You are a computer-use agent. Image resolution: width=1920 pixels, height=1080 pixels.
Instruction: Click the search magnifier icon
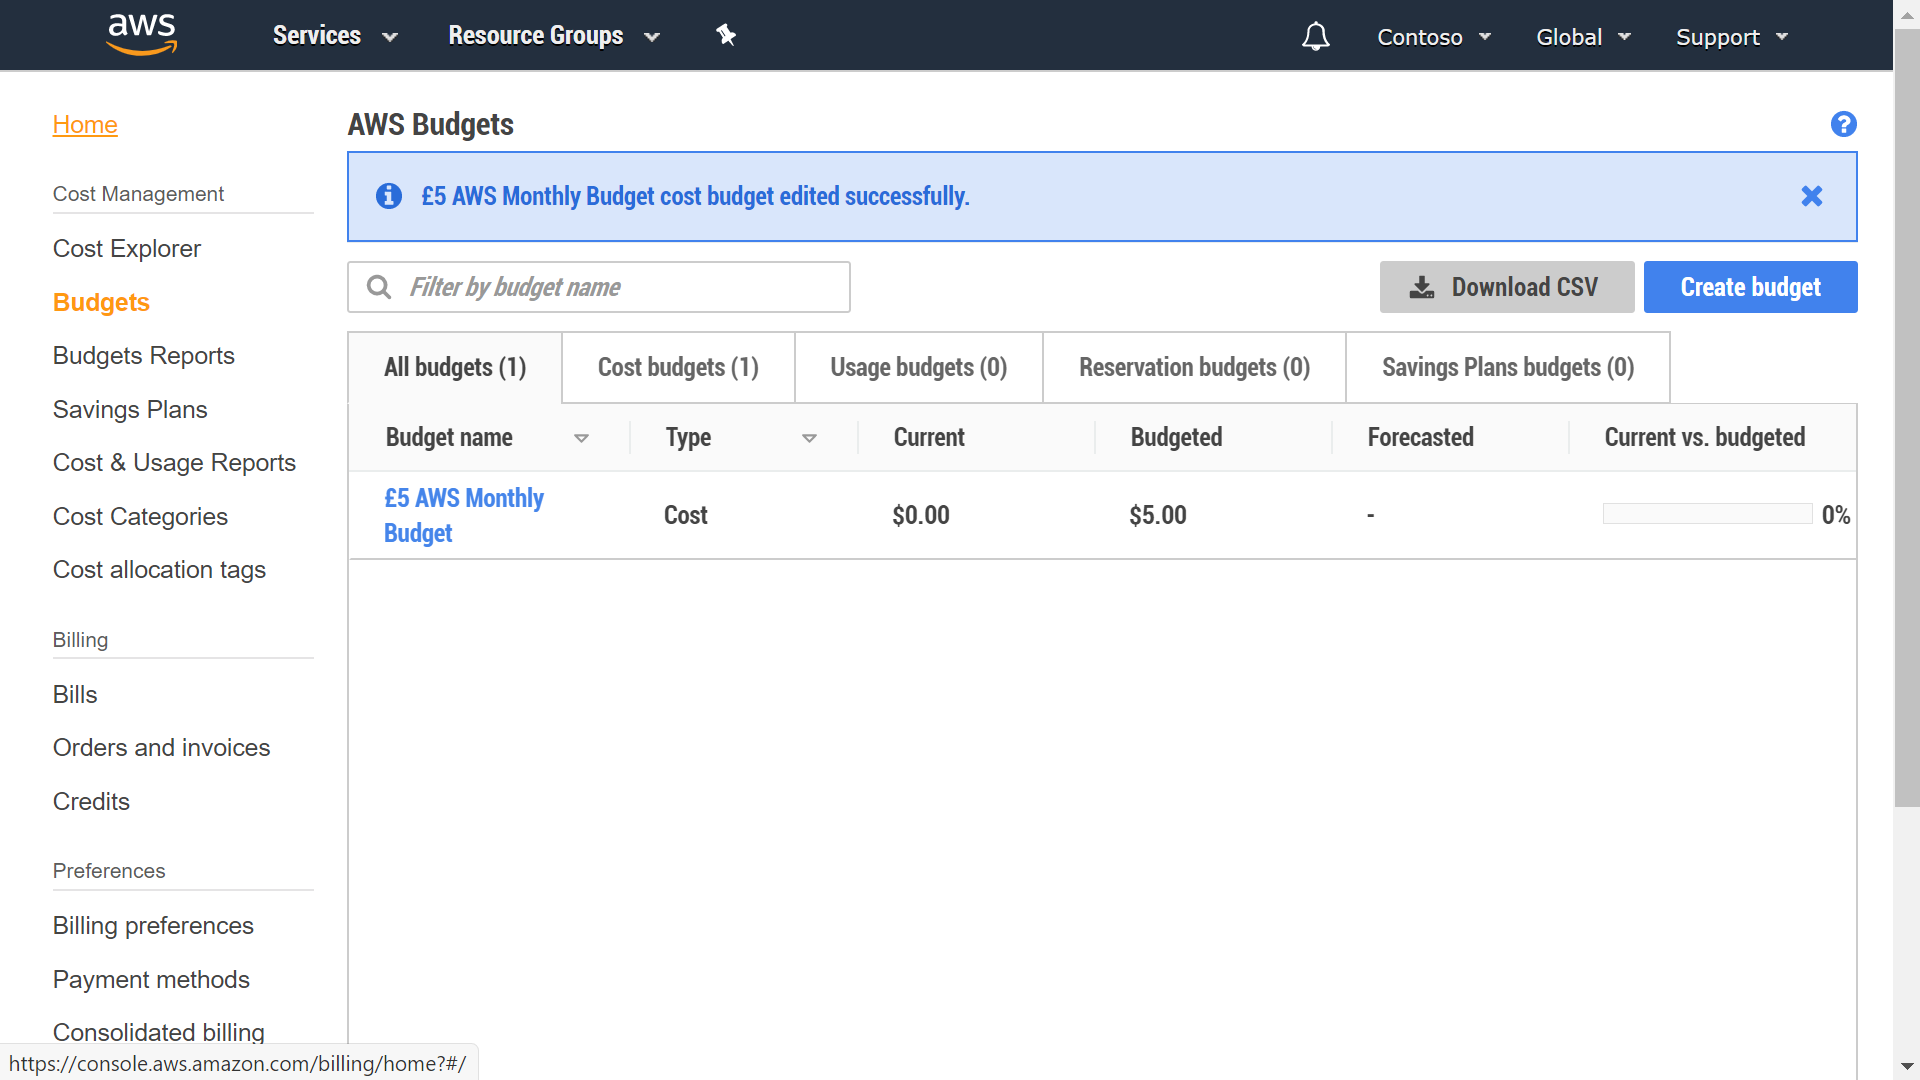pos(379,287)
